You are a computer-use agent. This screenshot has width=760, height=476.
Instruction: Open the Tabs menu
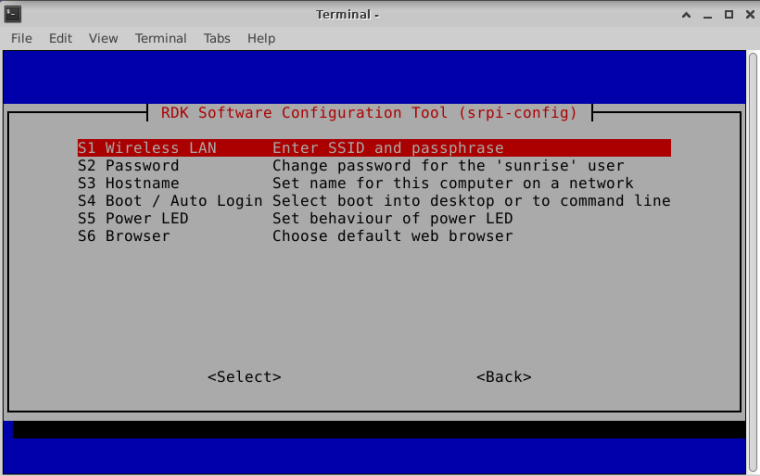[217, 38]
